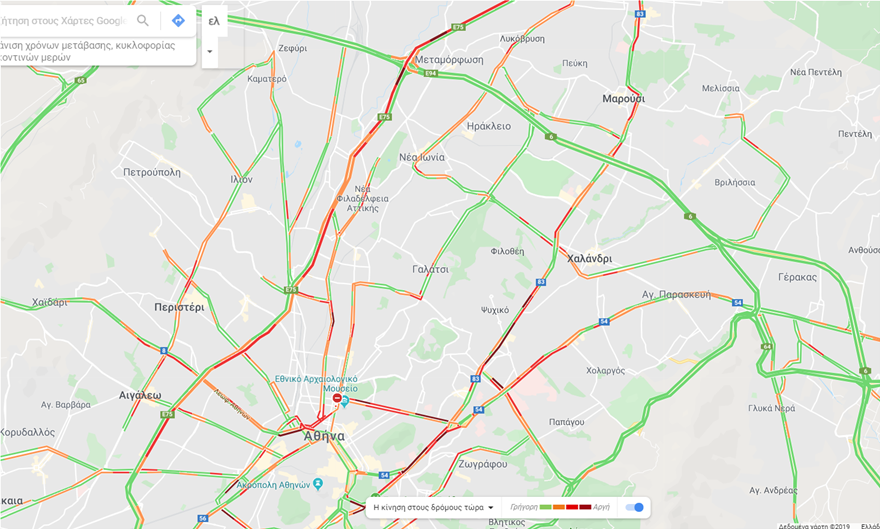Viewport: 880px width, 529px height.
Task: Open directions with the blue arrow icon
Action: point(178,21)
